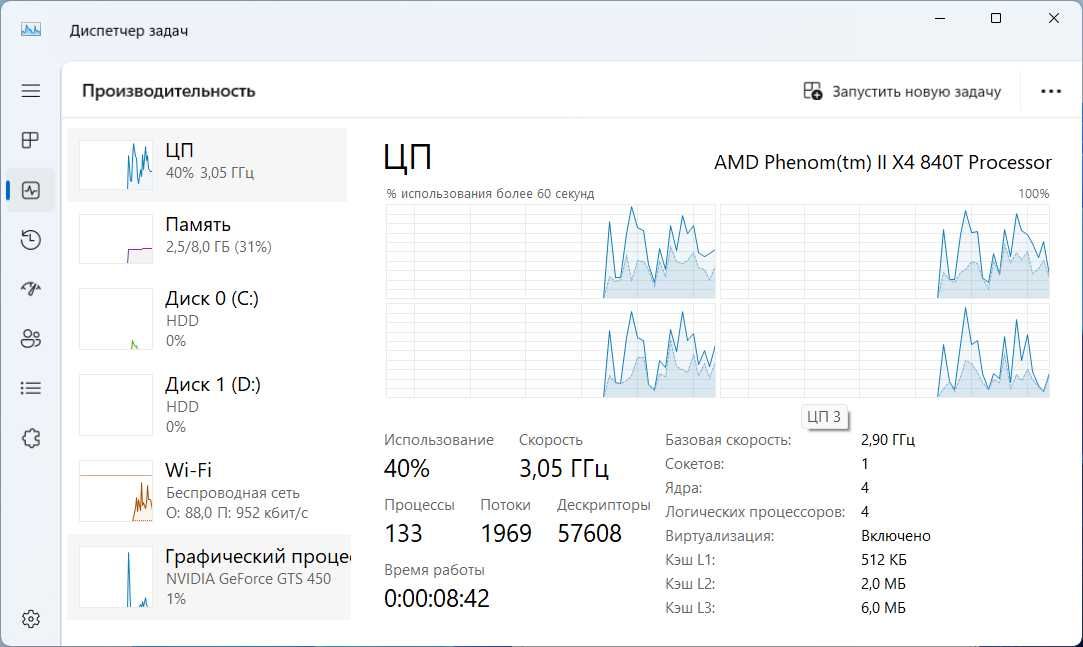Viewport: 1083px width, 647px height.
Task: Open App history page icon
Action: point(30,240)
